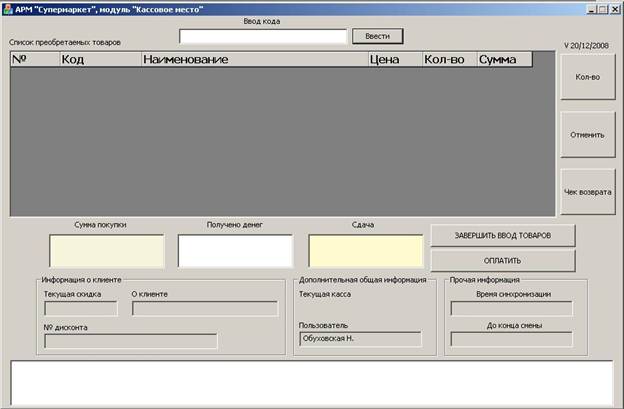Select the Код column header
This screenshot has height=409, width=624.
pos(101,59)
